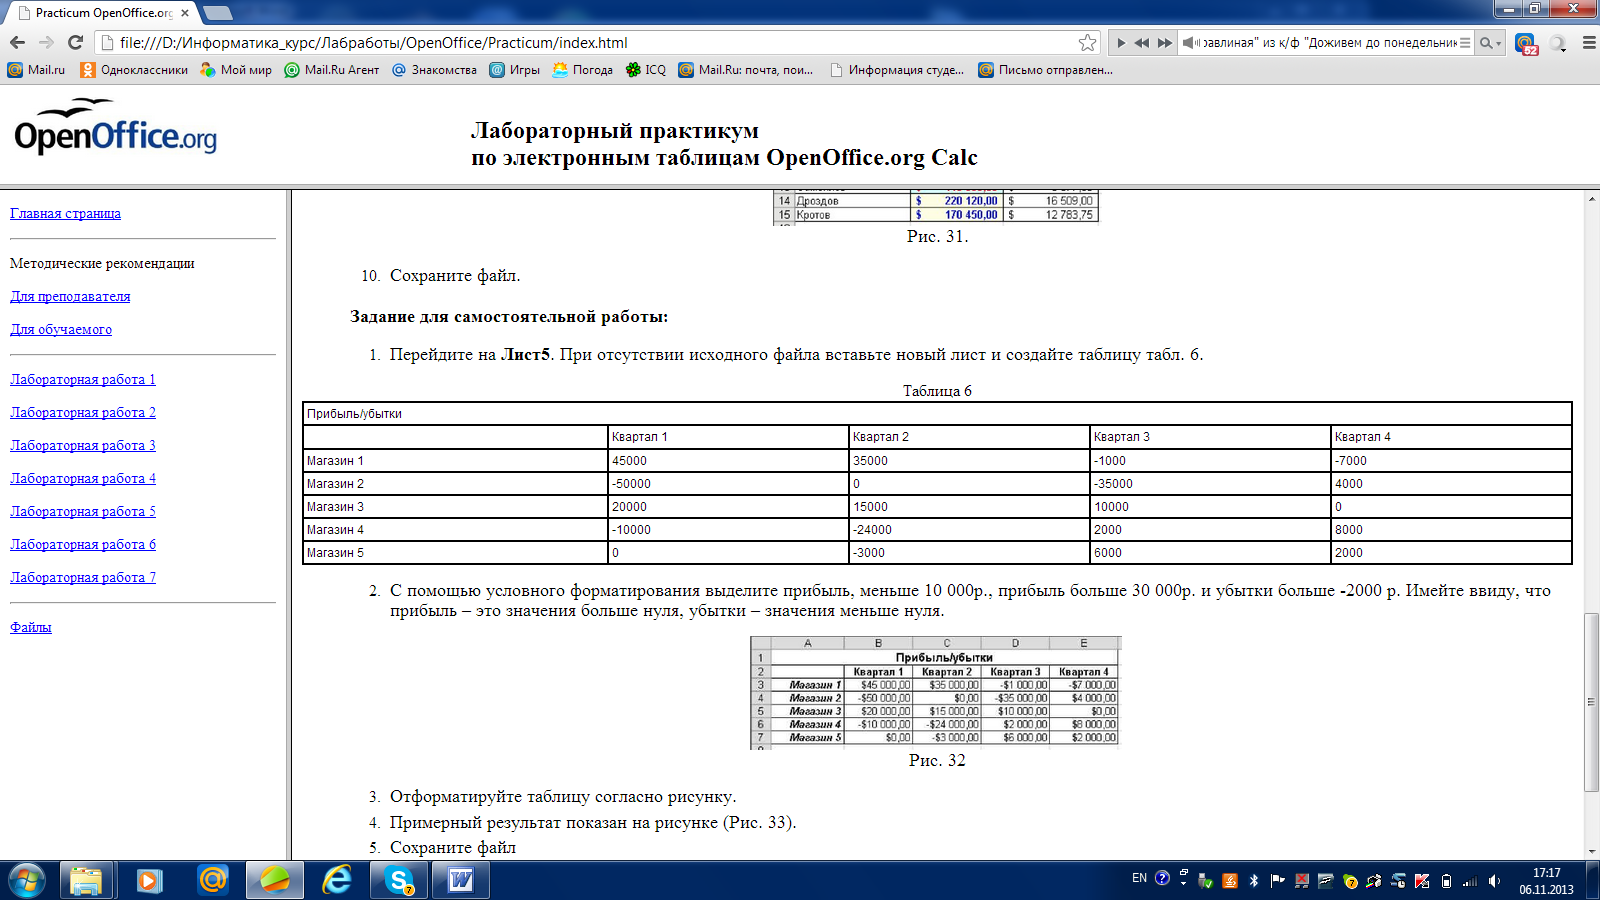Screen dimensions: 1600x900
Task: Open the music player playlist icon
Action: (1465, 43)
